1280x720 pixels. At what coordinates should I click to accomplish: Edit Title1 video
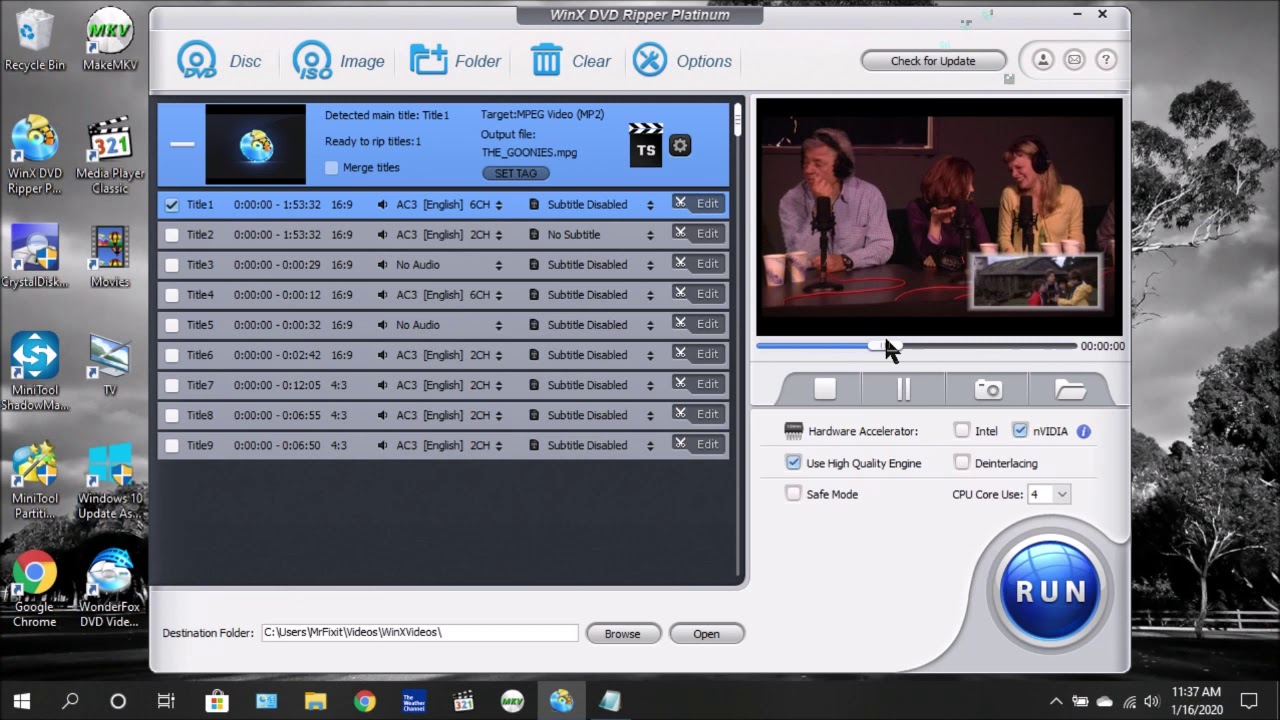697,204
